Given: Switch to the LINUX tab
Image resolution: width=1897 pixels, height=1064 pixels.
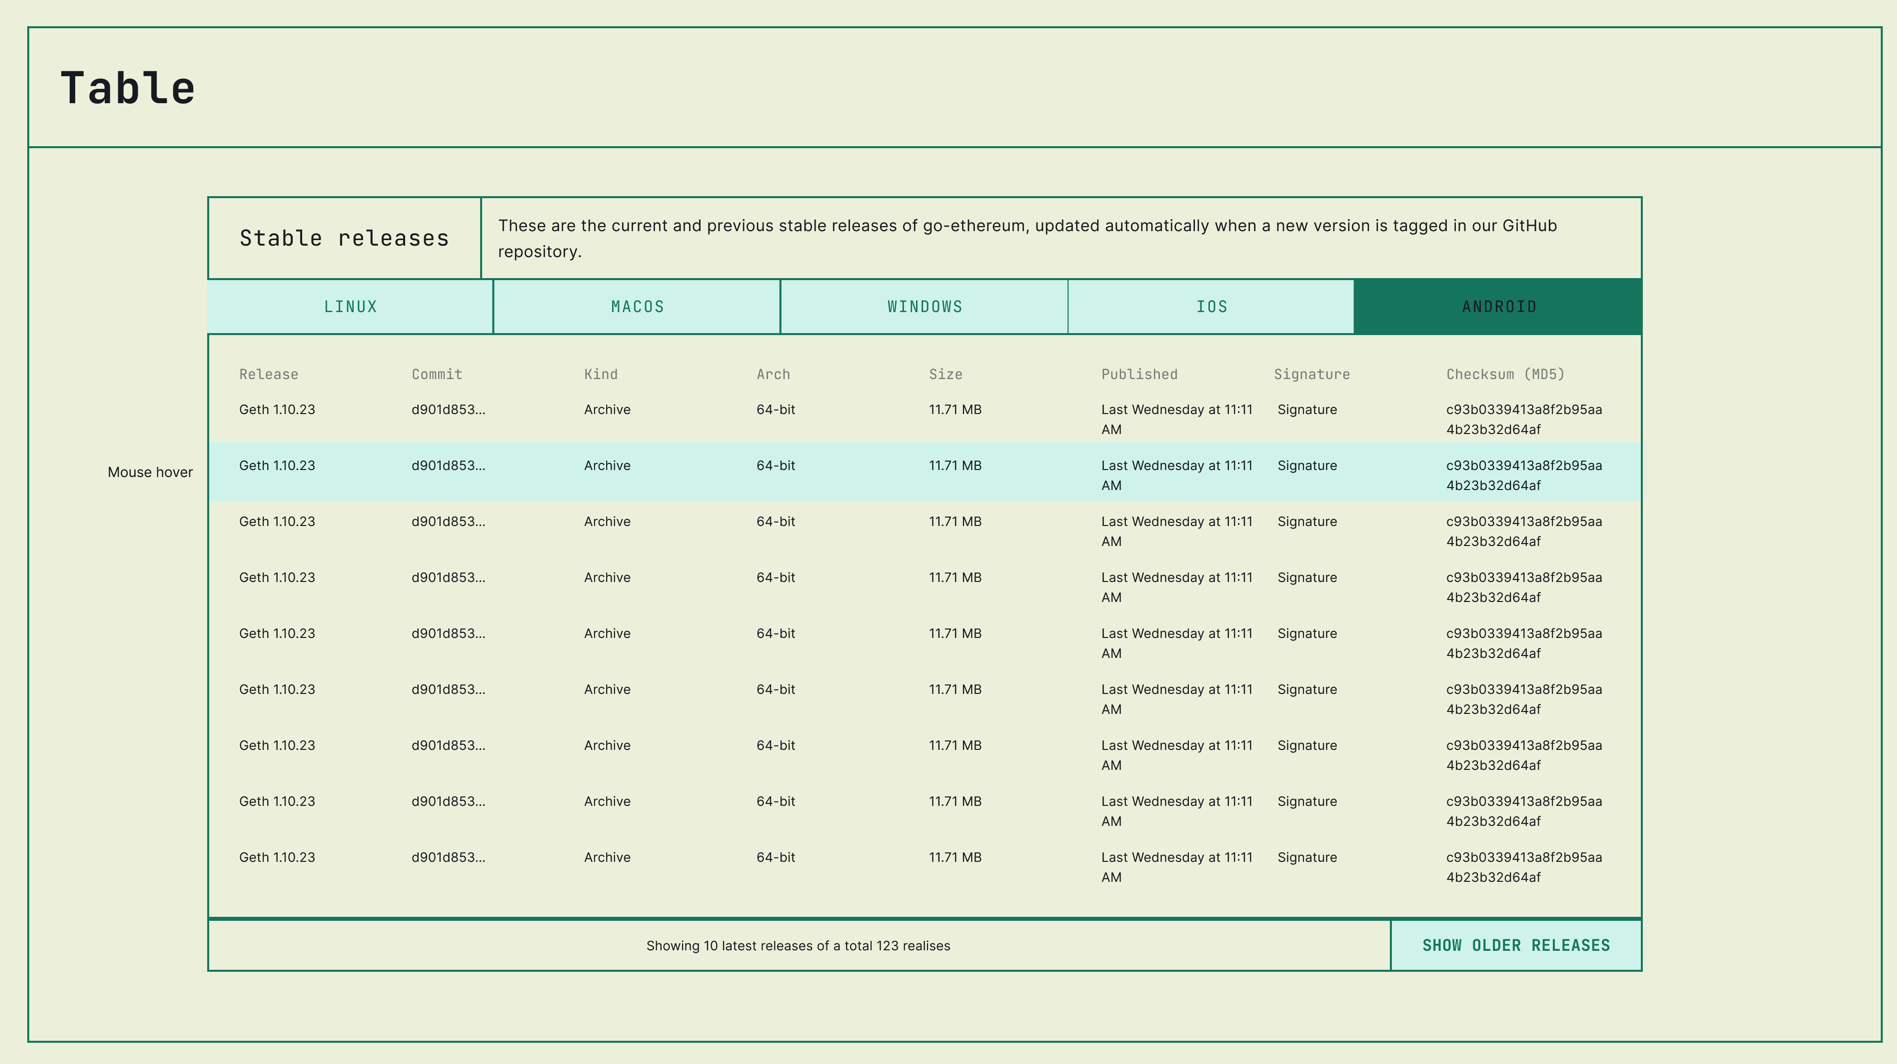Looking at the screenshot, I should click(x=350, y=307).
